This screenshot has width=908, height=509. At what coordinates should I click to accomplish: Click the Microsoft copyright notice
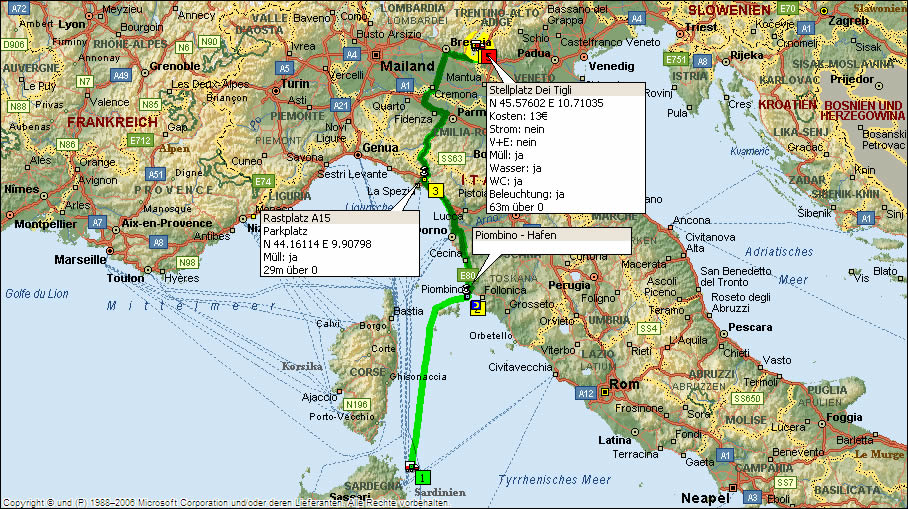pos(225,503)
